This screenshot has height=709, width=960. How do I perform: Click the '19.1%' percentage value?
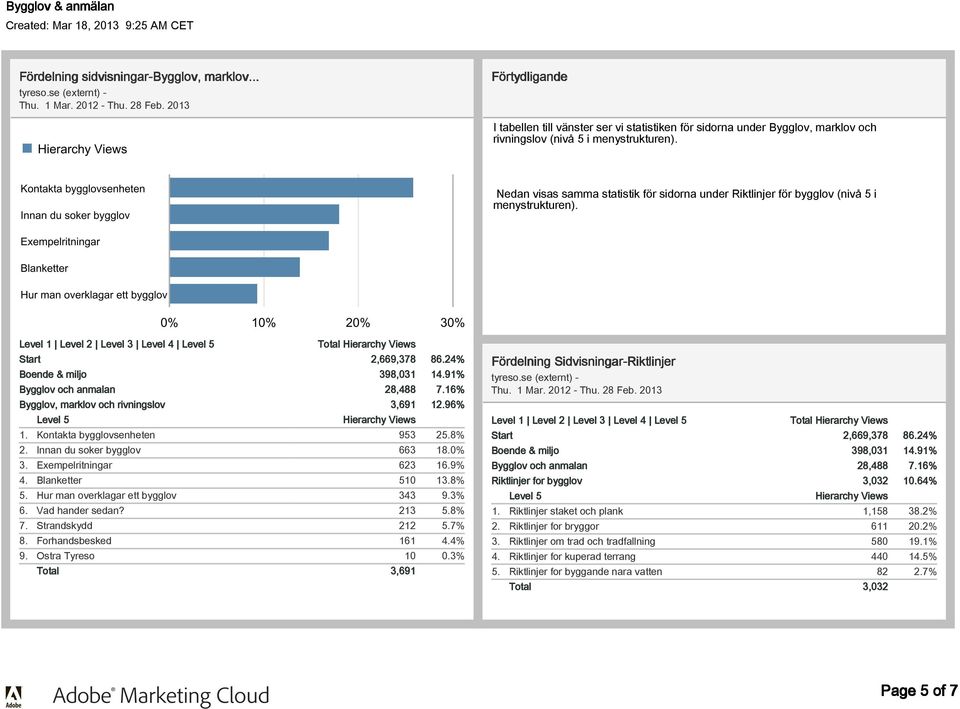point(923,541)
